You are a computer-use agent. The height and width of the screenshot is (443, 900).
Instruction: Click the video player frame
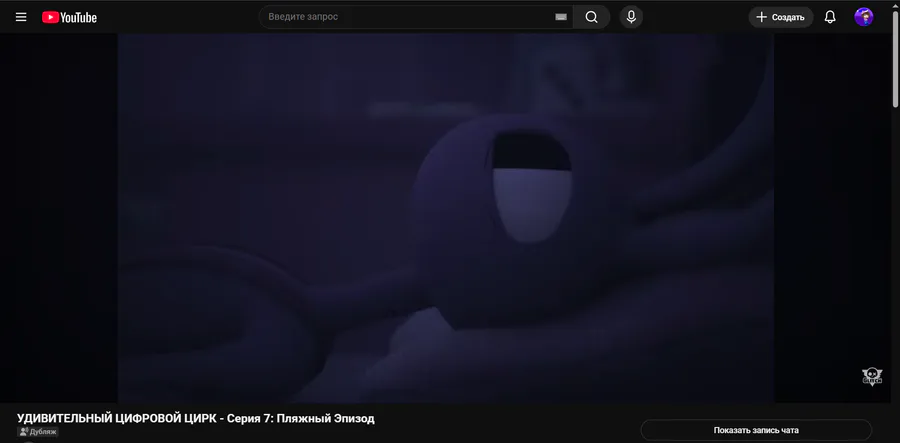[445, 218]
